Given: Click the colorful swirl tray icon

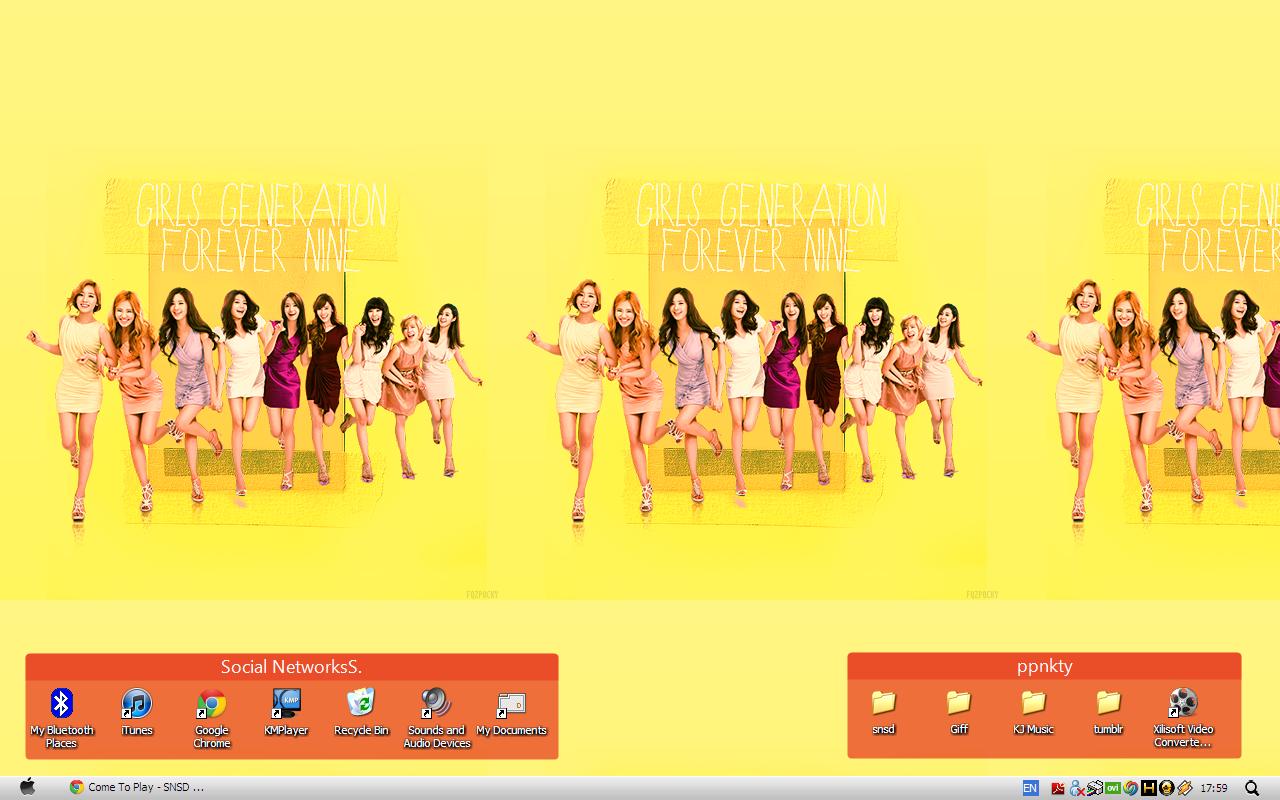Looking at the screenshot, I should 1130,788.
